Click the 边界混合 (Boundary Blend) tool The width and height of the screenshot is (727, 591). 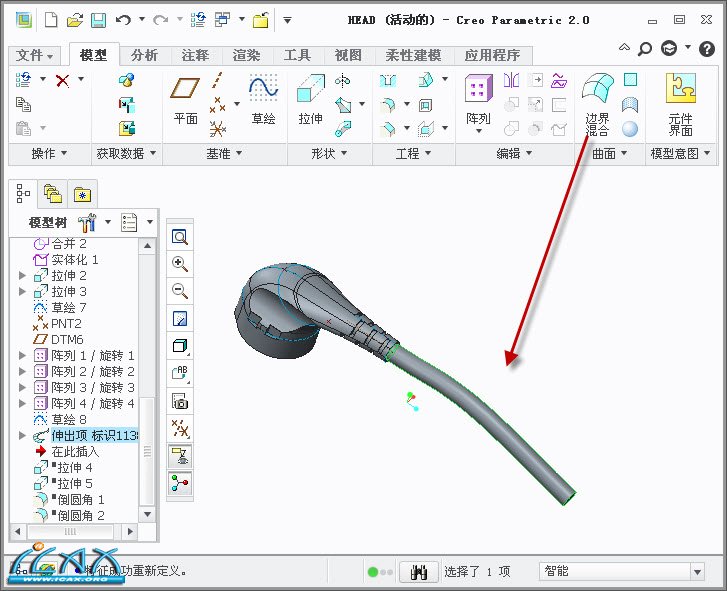pos(597,103)
